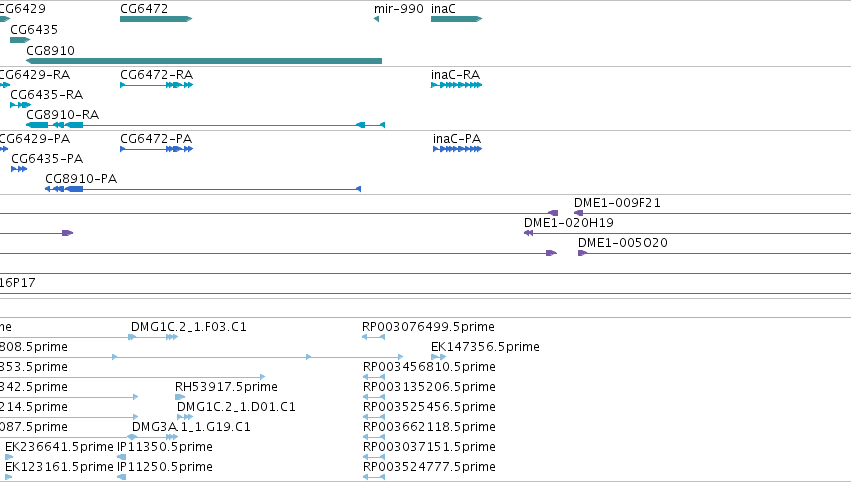
Task: Click RP003076499.5prime EST label
Action: [428, 327]
